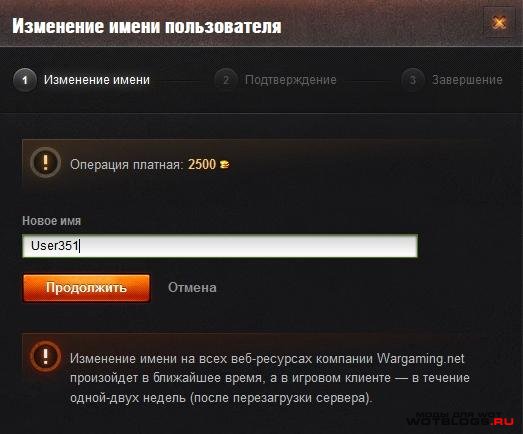Click the gold coins icon next to 2500

pyautogui.click(x=224, y=164)
